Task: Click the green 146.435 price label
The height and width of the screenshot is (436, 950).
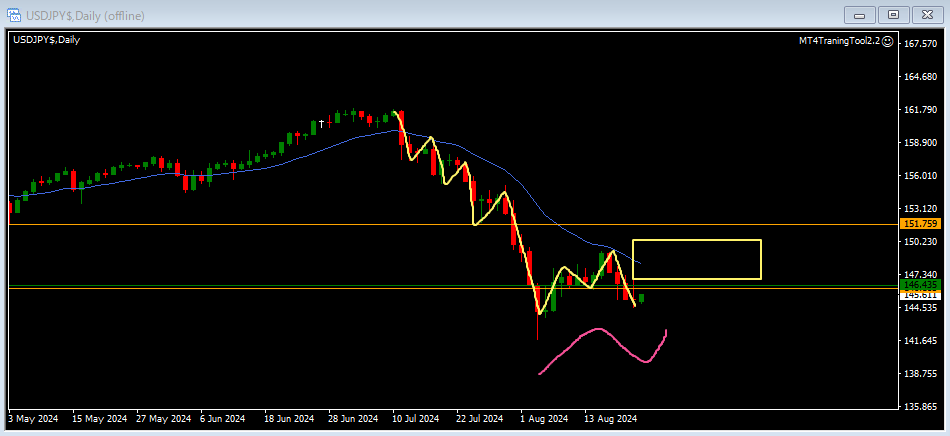Action: click(x=919, y=285)
